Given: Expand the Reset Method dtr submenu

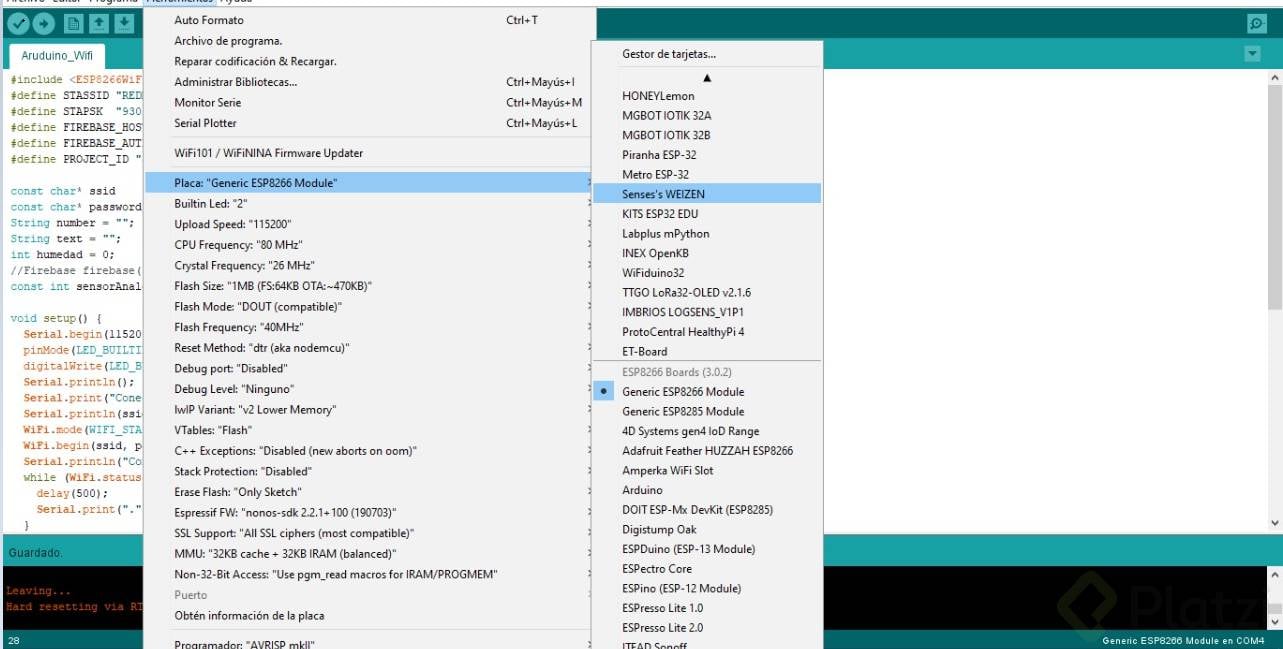Looking at the screenshot, I should tap(370, 347).
